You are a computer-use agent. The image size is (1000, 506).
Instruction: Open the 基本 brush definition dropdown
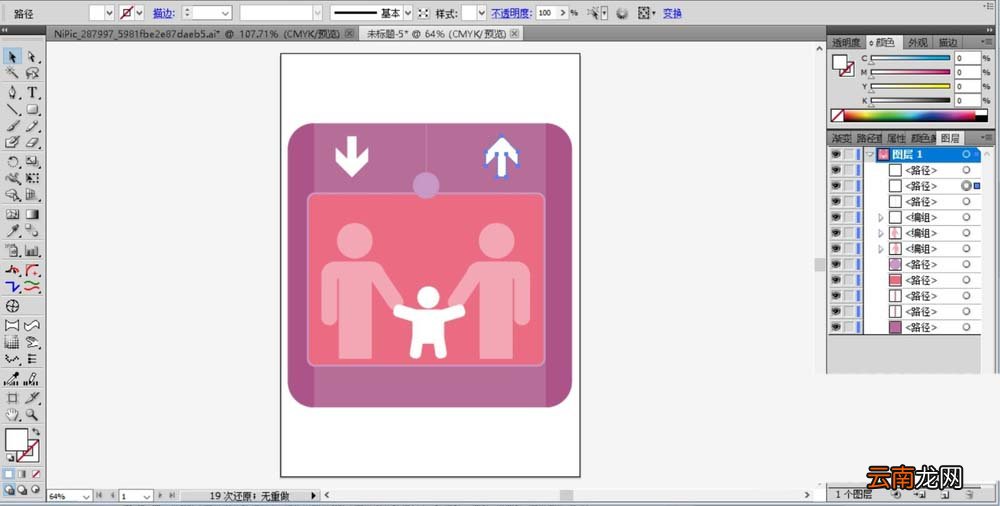tap(408, 13)
